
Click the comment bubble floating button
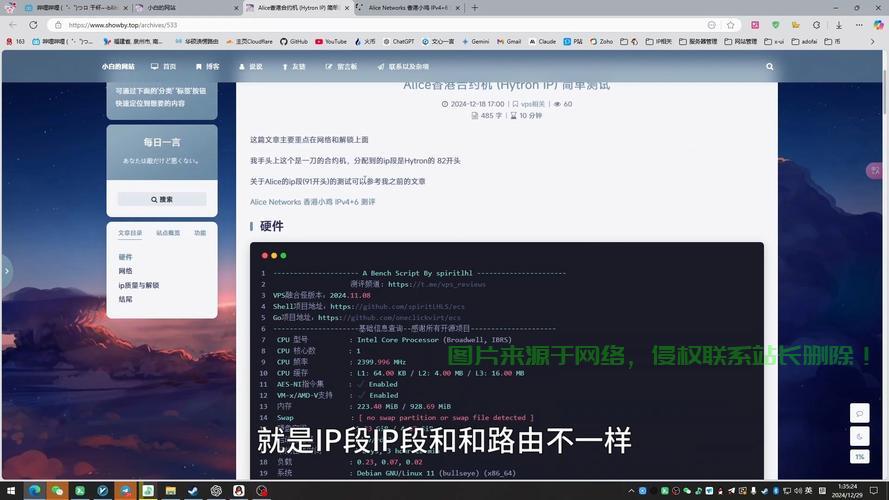tap(859, 413)
